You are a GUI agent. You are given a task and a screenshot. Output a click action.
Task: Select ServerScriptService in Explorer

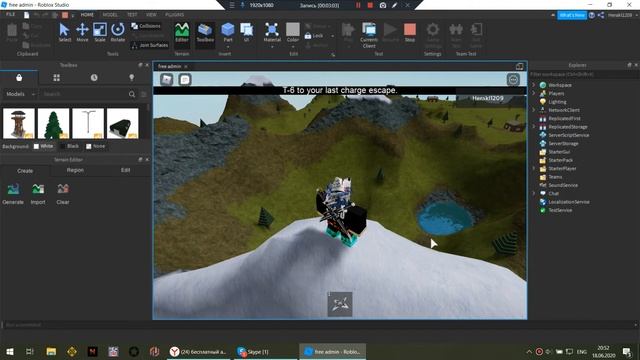pos(568,135)
